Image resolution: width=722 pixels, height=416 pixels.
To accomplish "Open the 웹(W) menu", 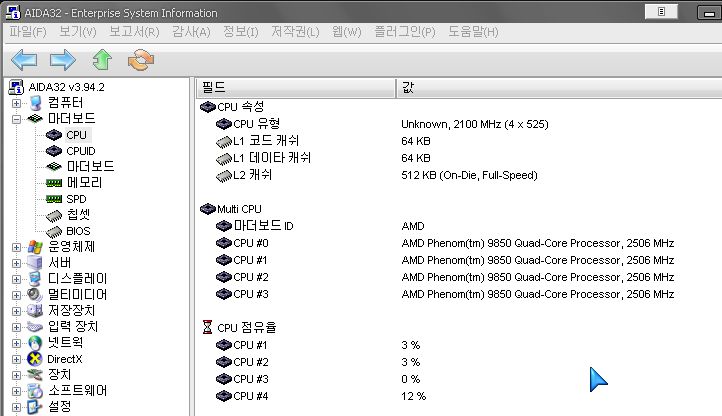I will pyautogui.click(x=346, y=32).
